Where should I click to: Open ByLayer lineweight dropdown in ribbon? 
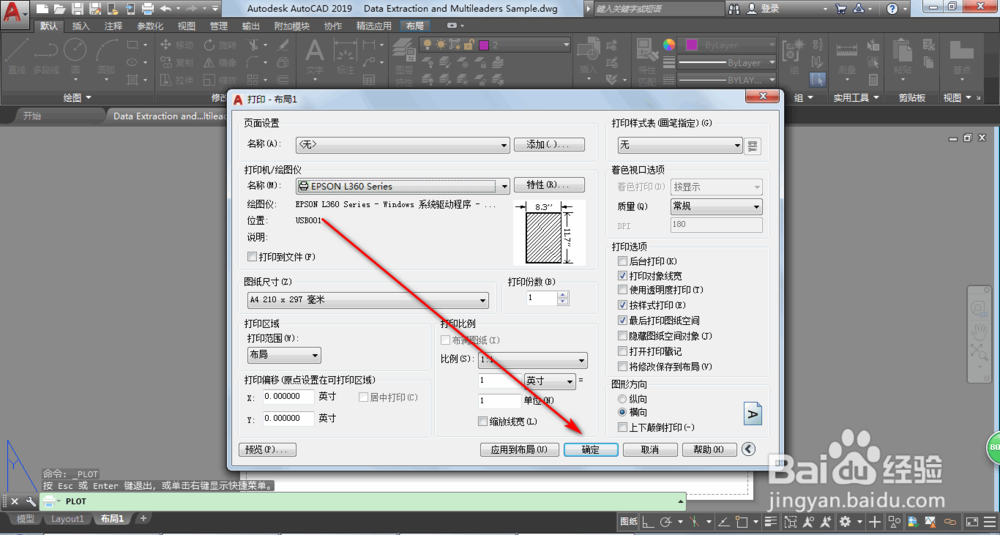726,63
